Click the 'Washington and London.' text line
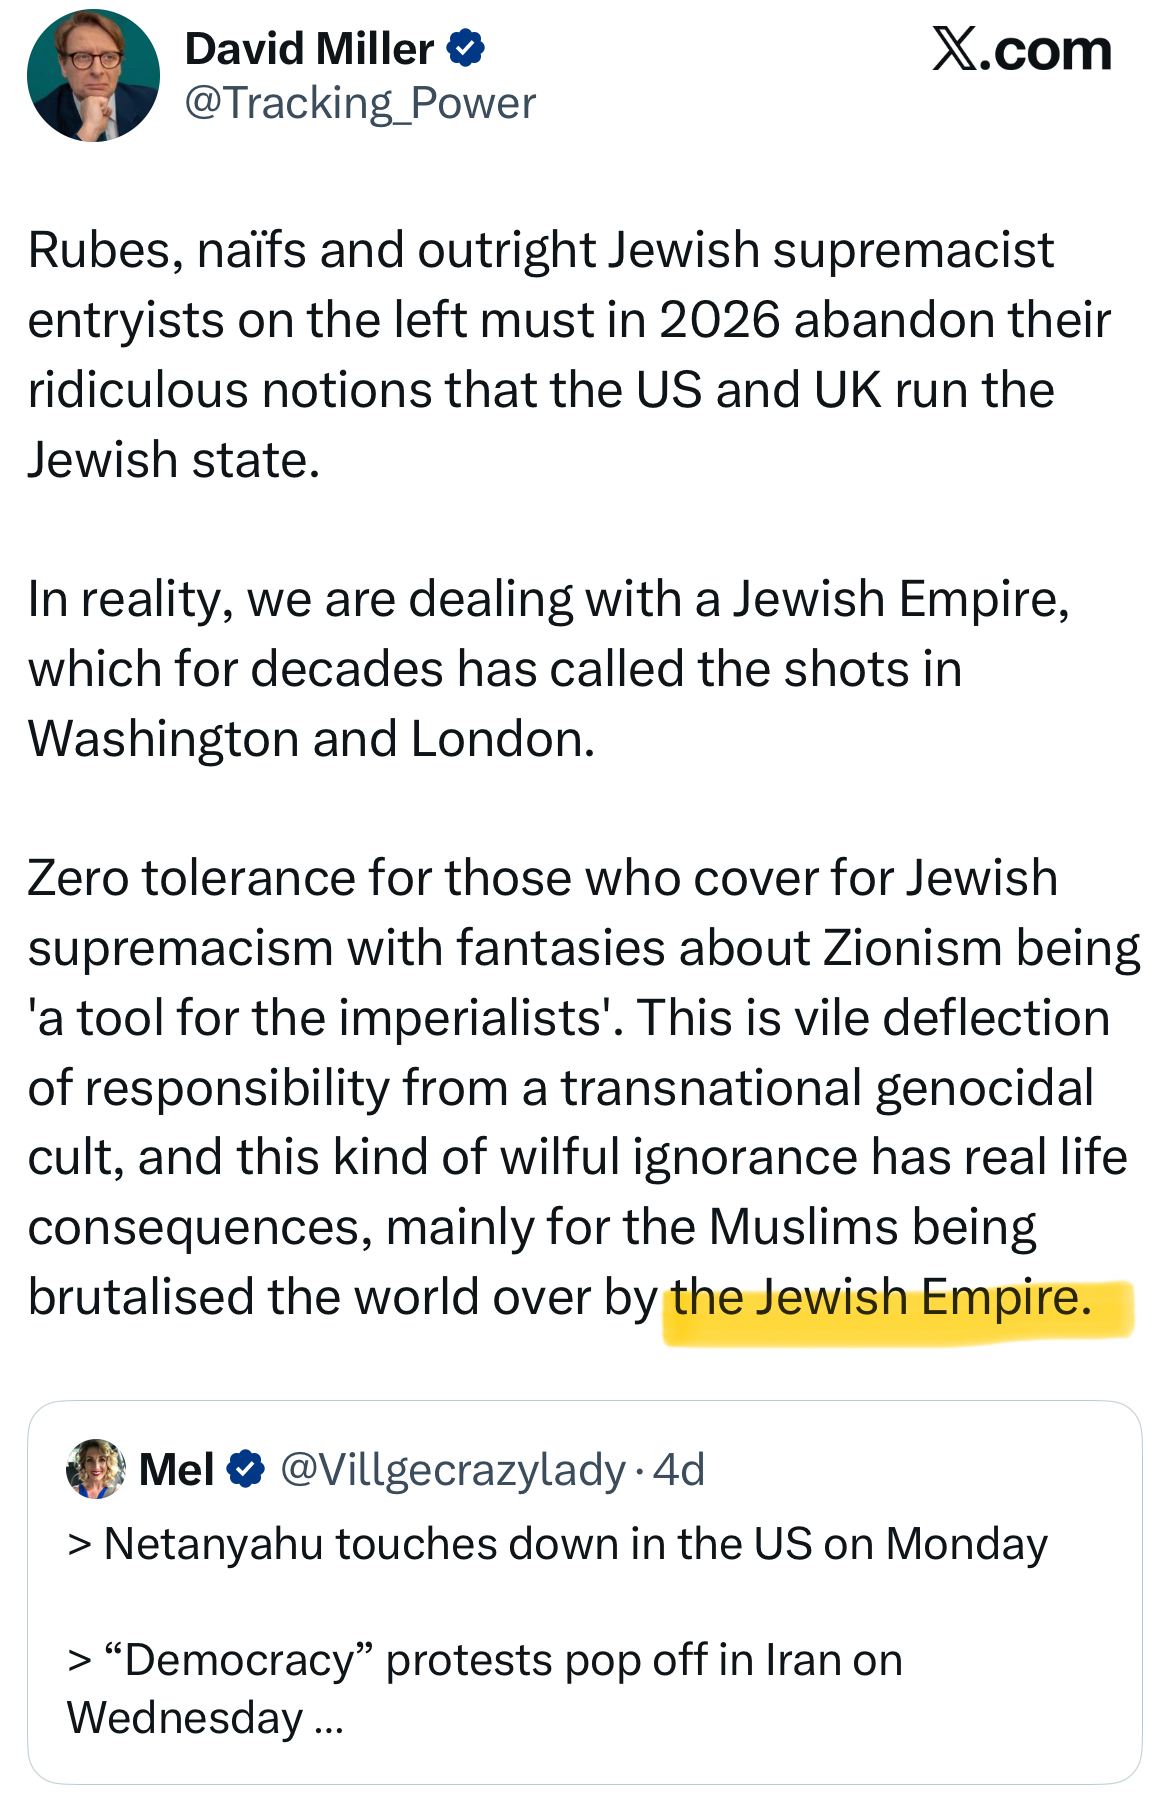The width and height of the screenshot is (1170, 1802). pos(311,739)
